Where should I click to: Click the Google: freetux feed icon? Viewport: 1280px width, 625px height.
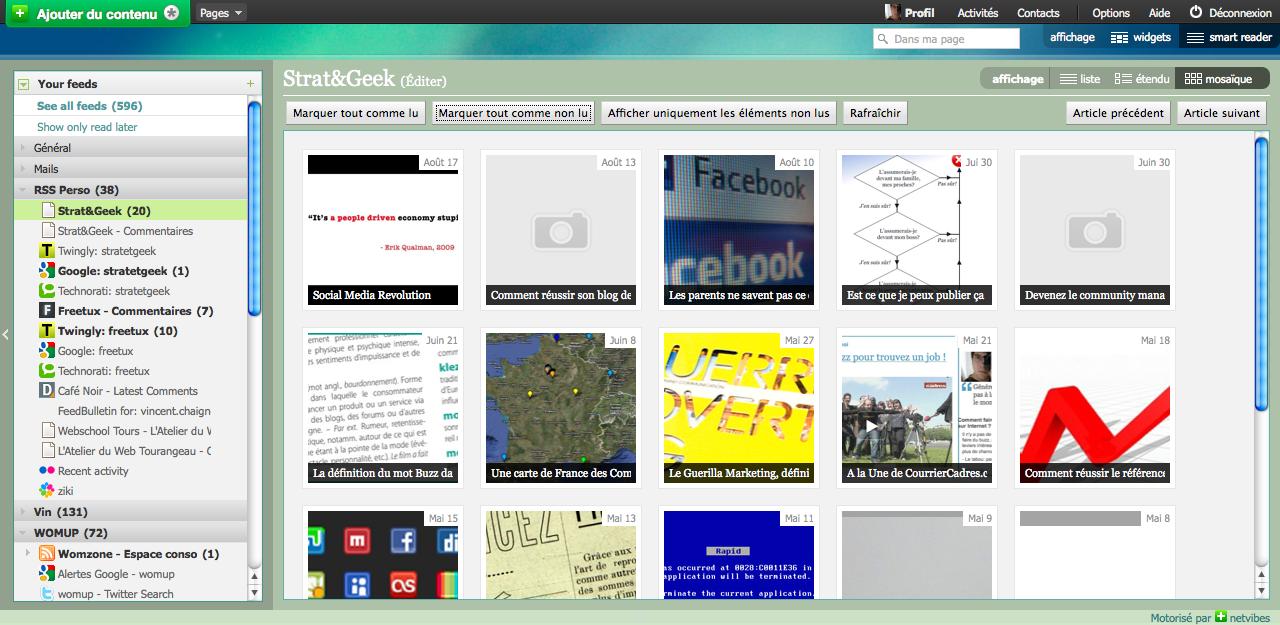46,351
